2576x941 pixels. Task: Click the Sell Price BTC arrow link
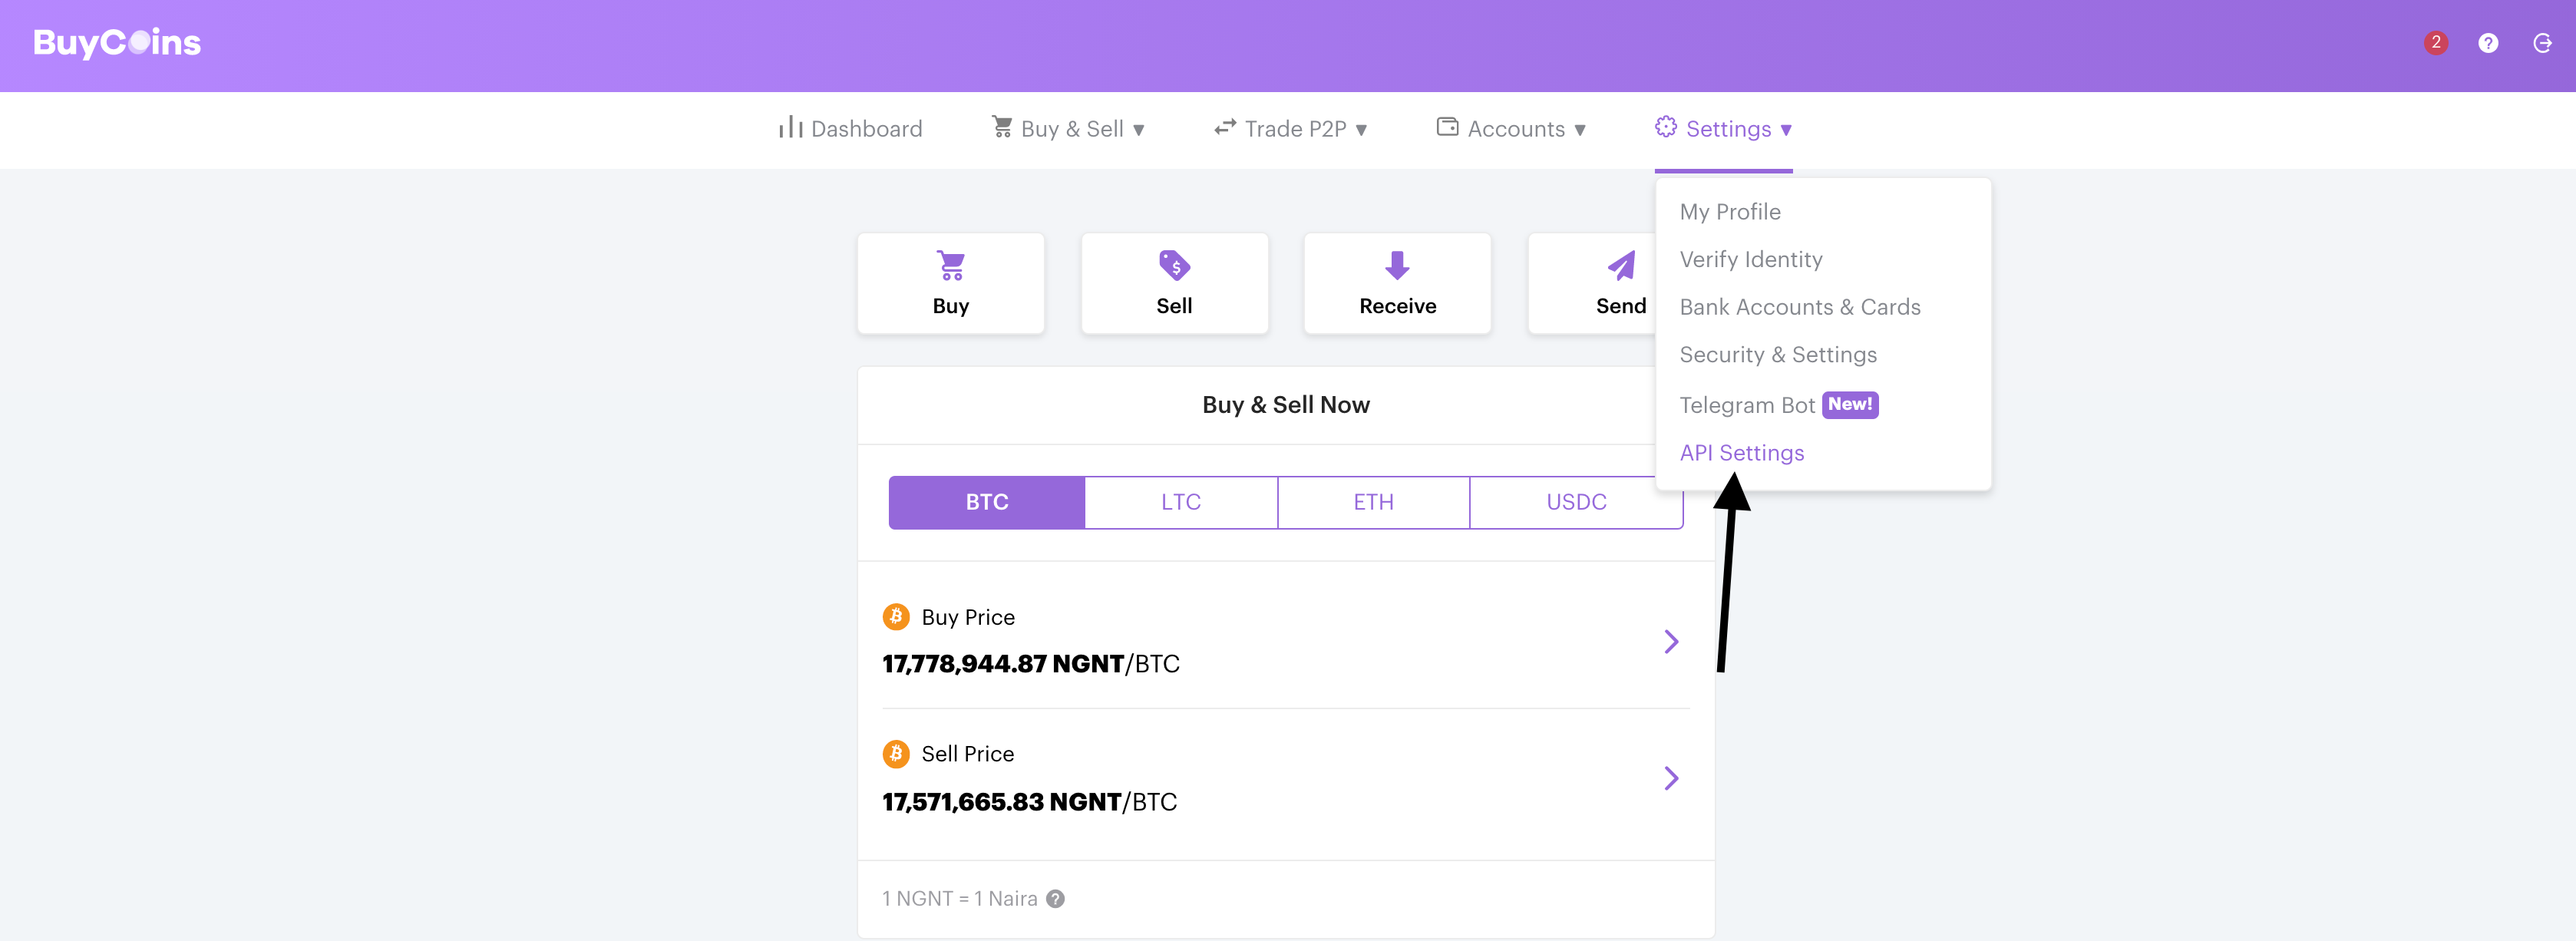click(x=1673, y=778)
